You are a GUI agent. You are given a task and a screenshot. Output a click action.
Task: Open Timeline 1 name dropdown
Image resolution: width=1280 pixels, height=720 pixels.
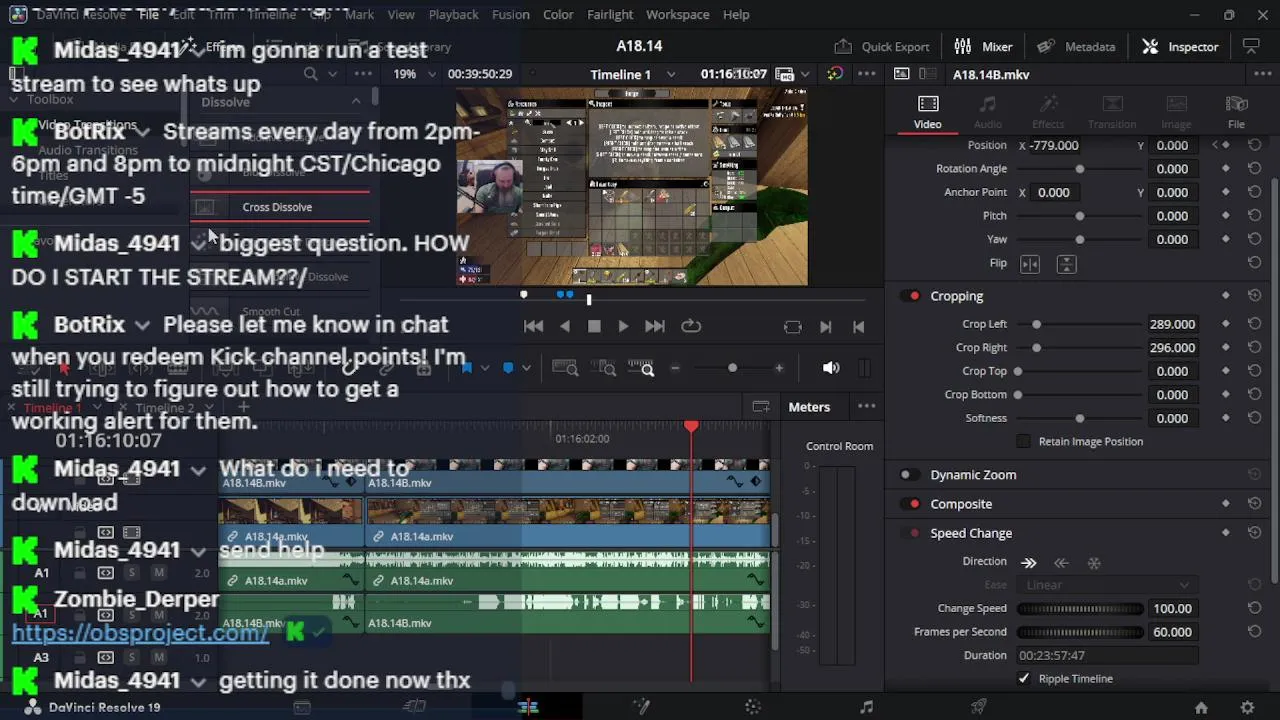pyautogui.click(x=670, y=74)
